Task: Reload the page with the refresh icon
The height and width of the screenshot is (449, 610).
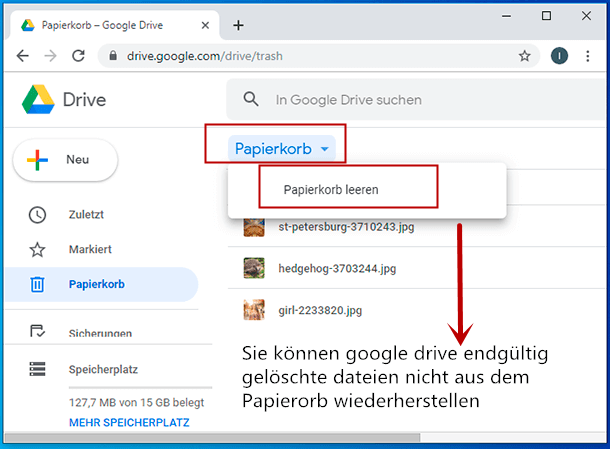Action: pyautogui.click(x=79, y=56)
